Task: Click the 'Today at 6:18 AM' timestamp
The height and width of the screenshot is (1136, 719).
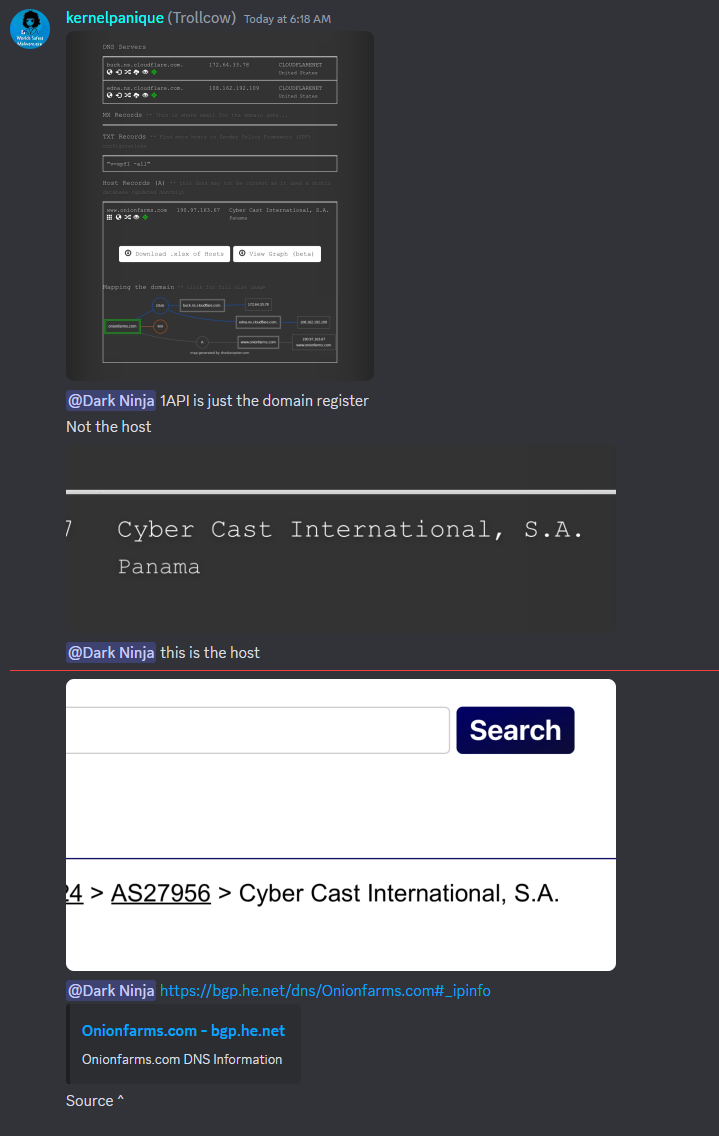Action: point(287,19)
